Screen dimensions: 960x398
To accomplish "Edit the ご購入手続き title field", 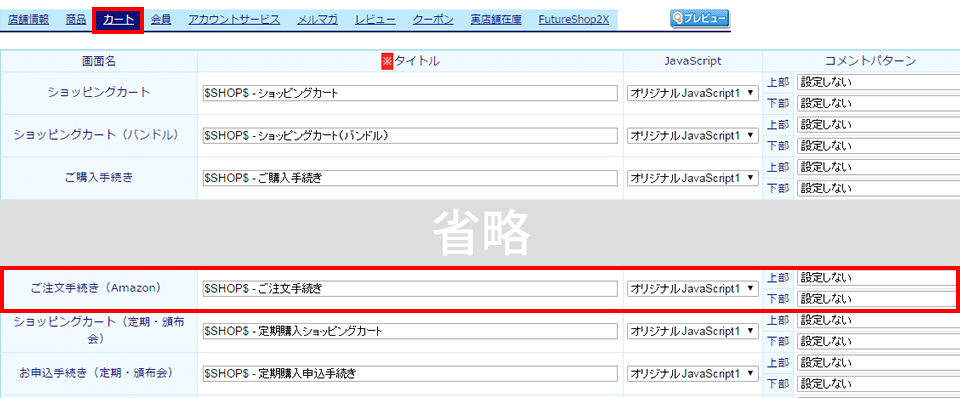I will pyautogui.click(x=410, y=178).
